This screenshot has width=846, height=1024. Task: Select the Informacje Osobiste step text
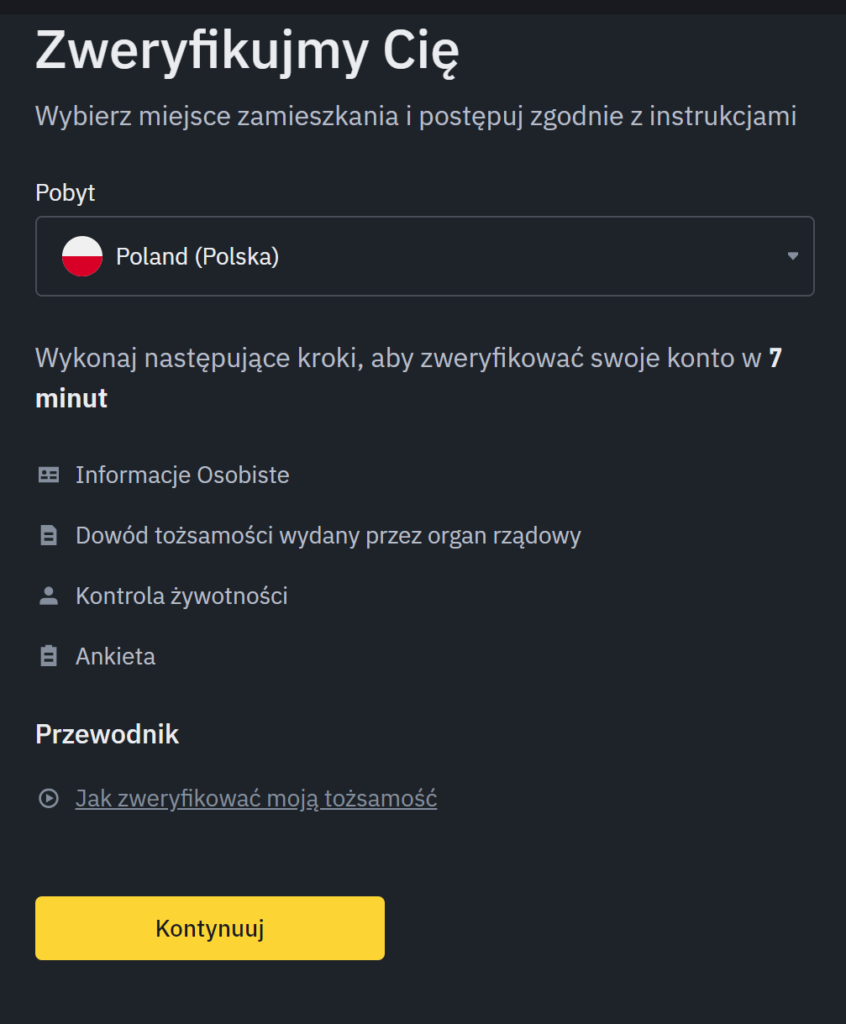(182, 475)
